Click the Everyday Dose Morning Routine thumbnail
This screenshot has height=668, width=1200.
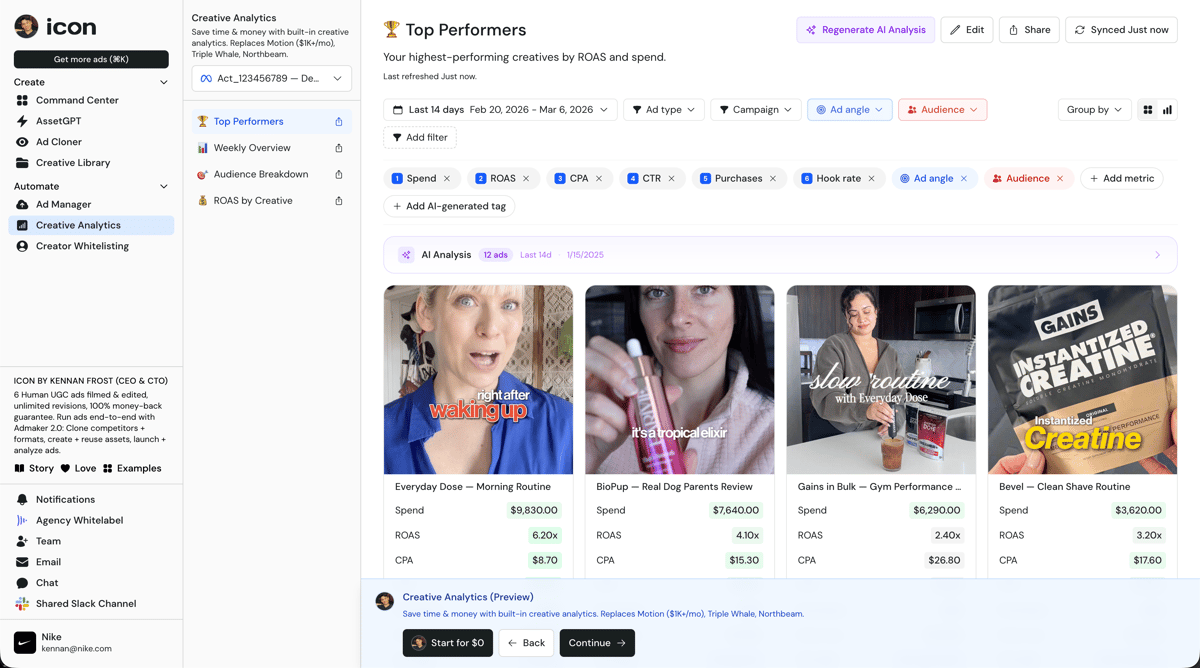coord(478,379)
